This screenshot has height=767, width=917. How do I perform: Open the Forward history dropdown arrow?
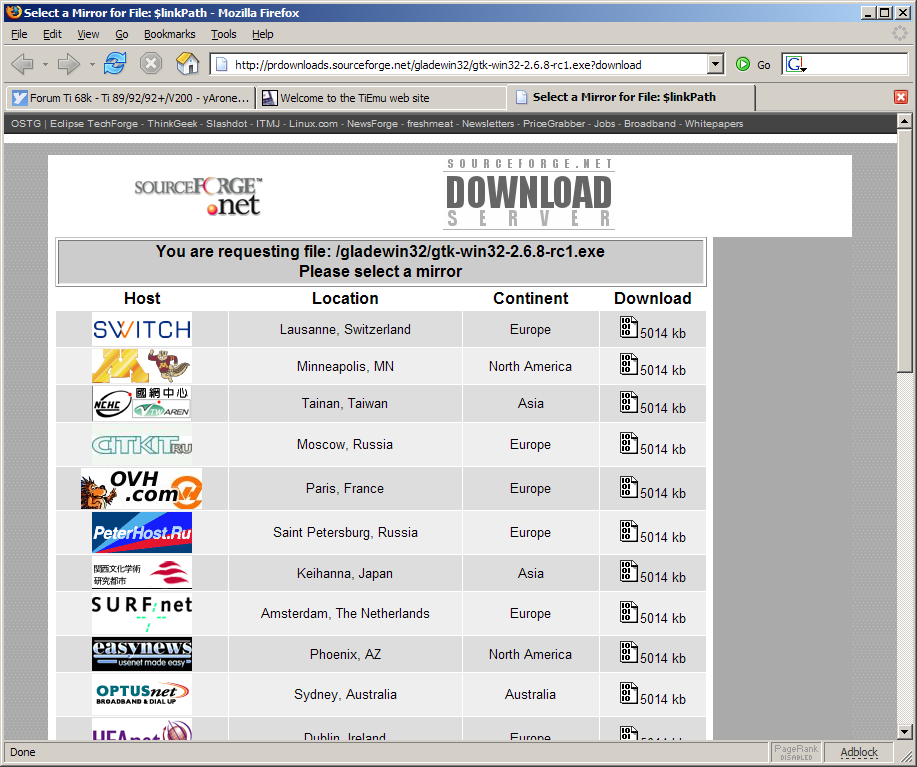[x=92, y=64]
